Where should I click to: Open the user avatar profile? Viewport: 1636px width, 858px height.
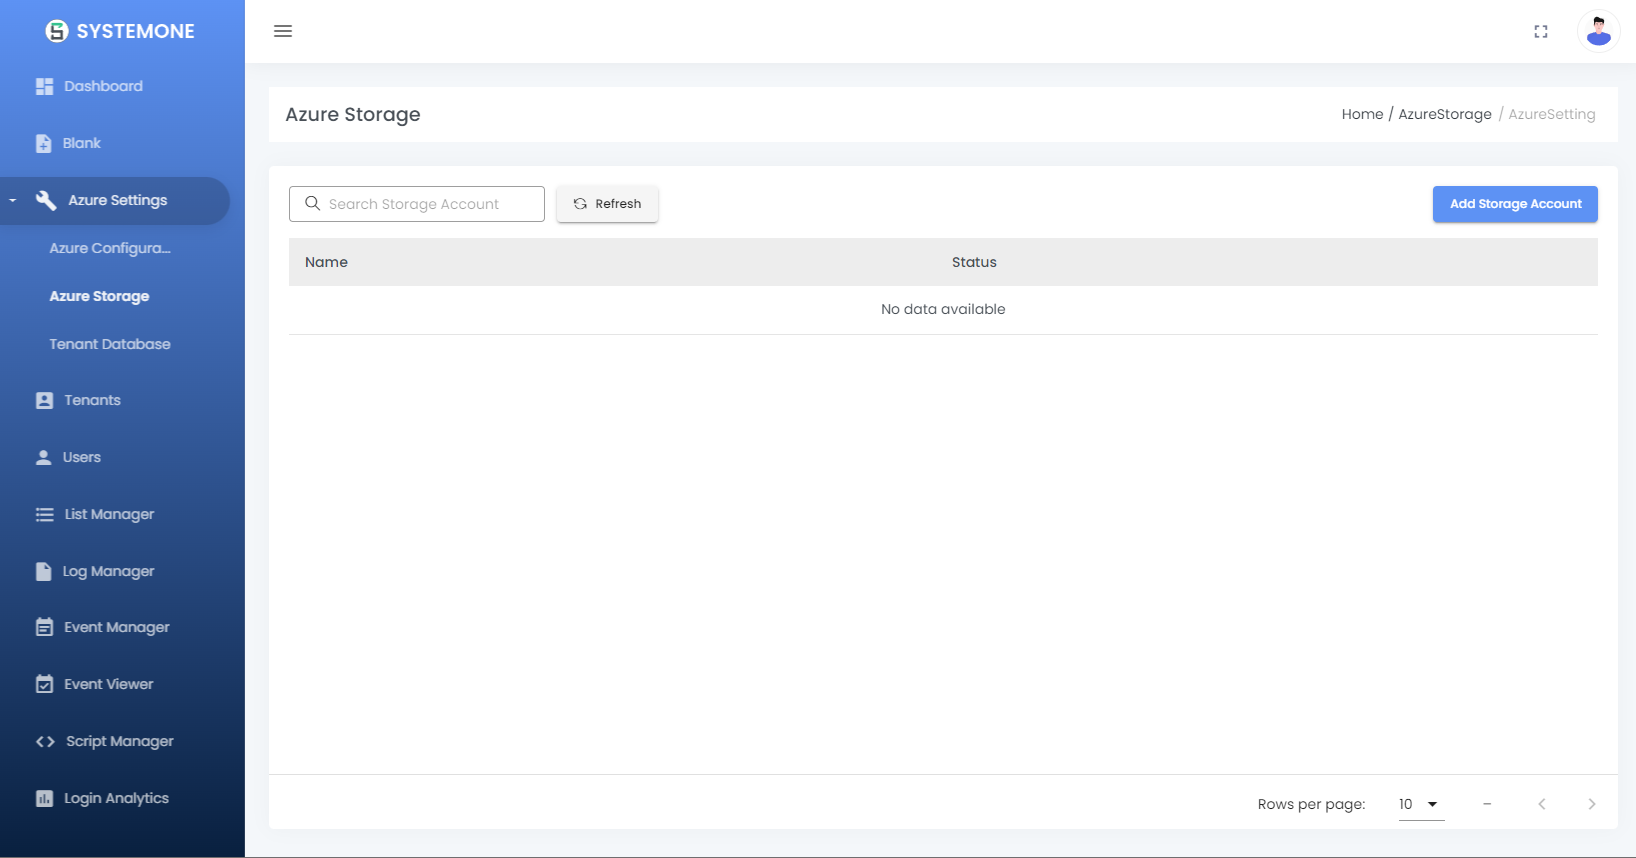1598,31
